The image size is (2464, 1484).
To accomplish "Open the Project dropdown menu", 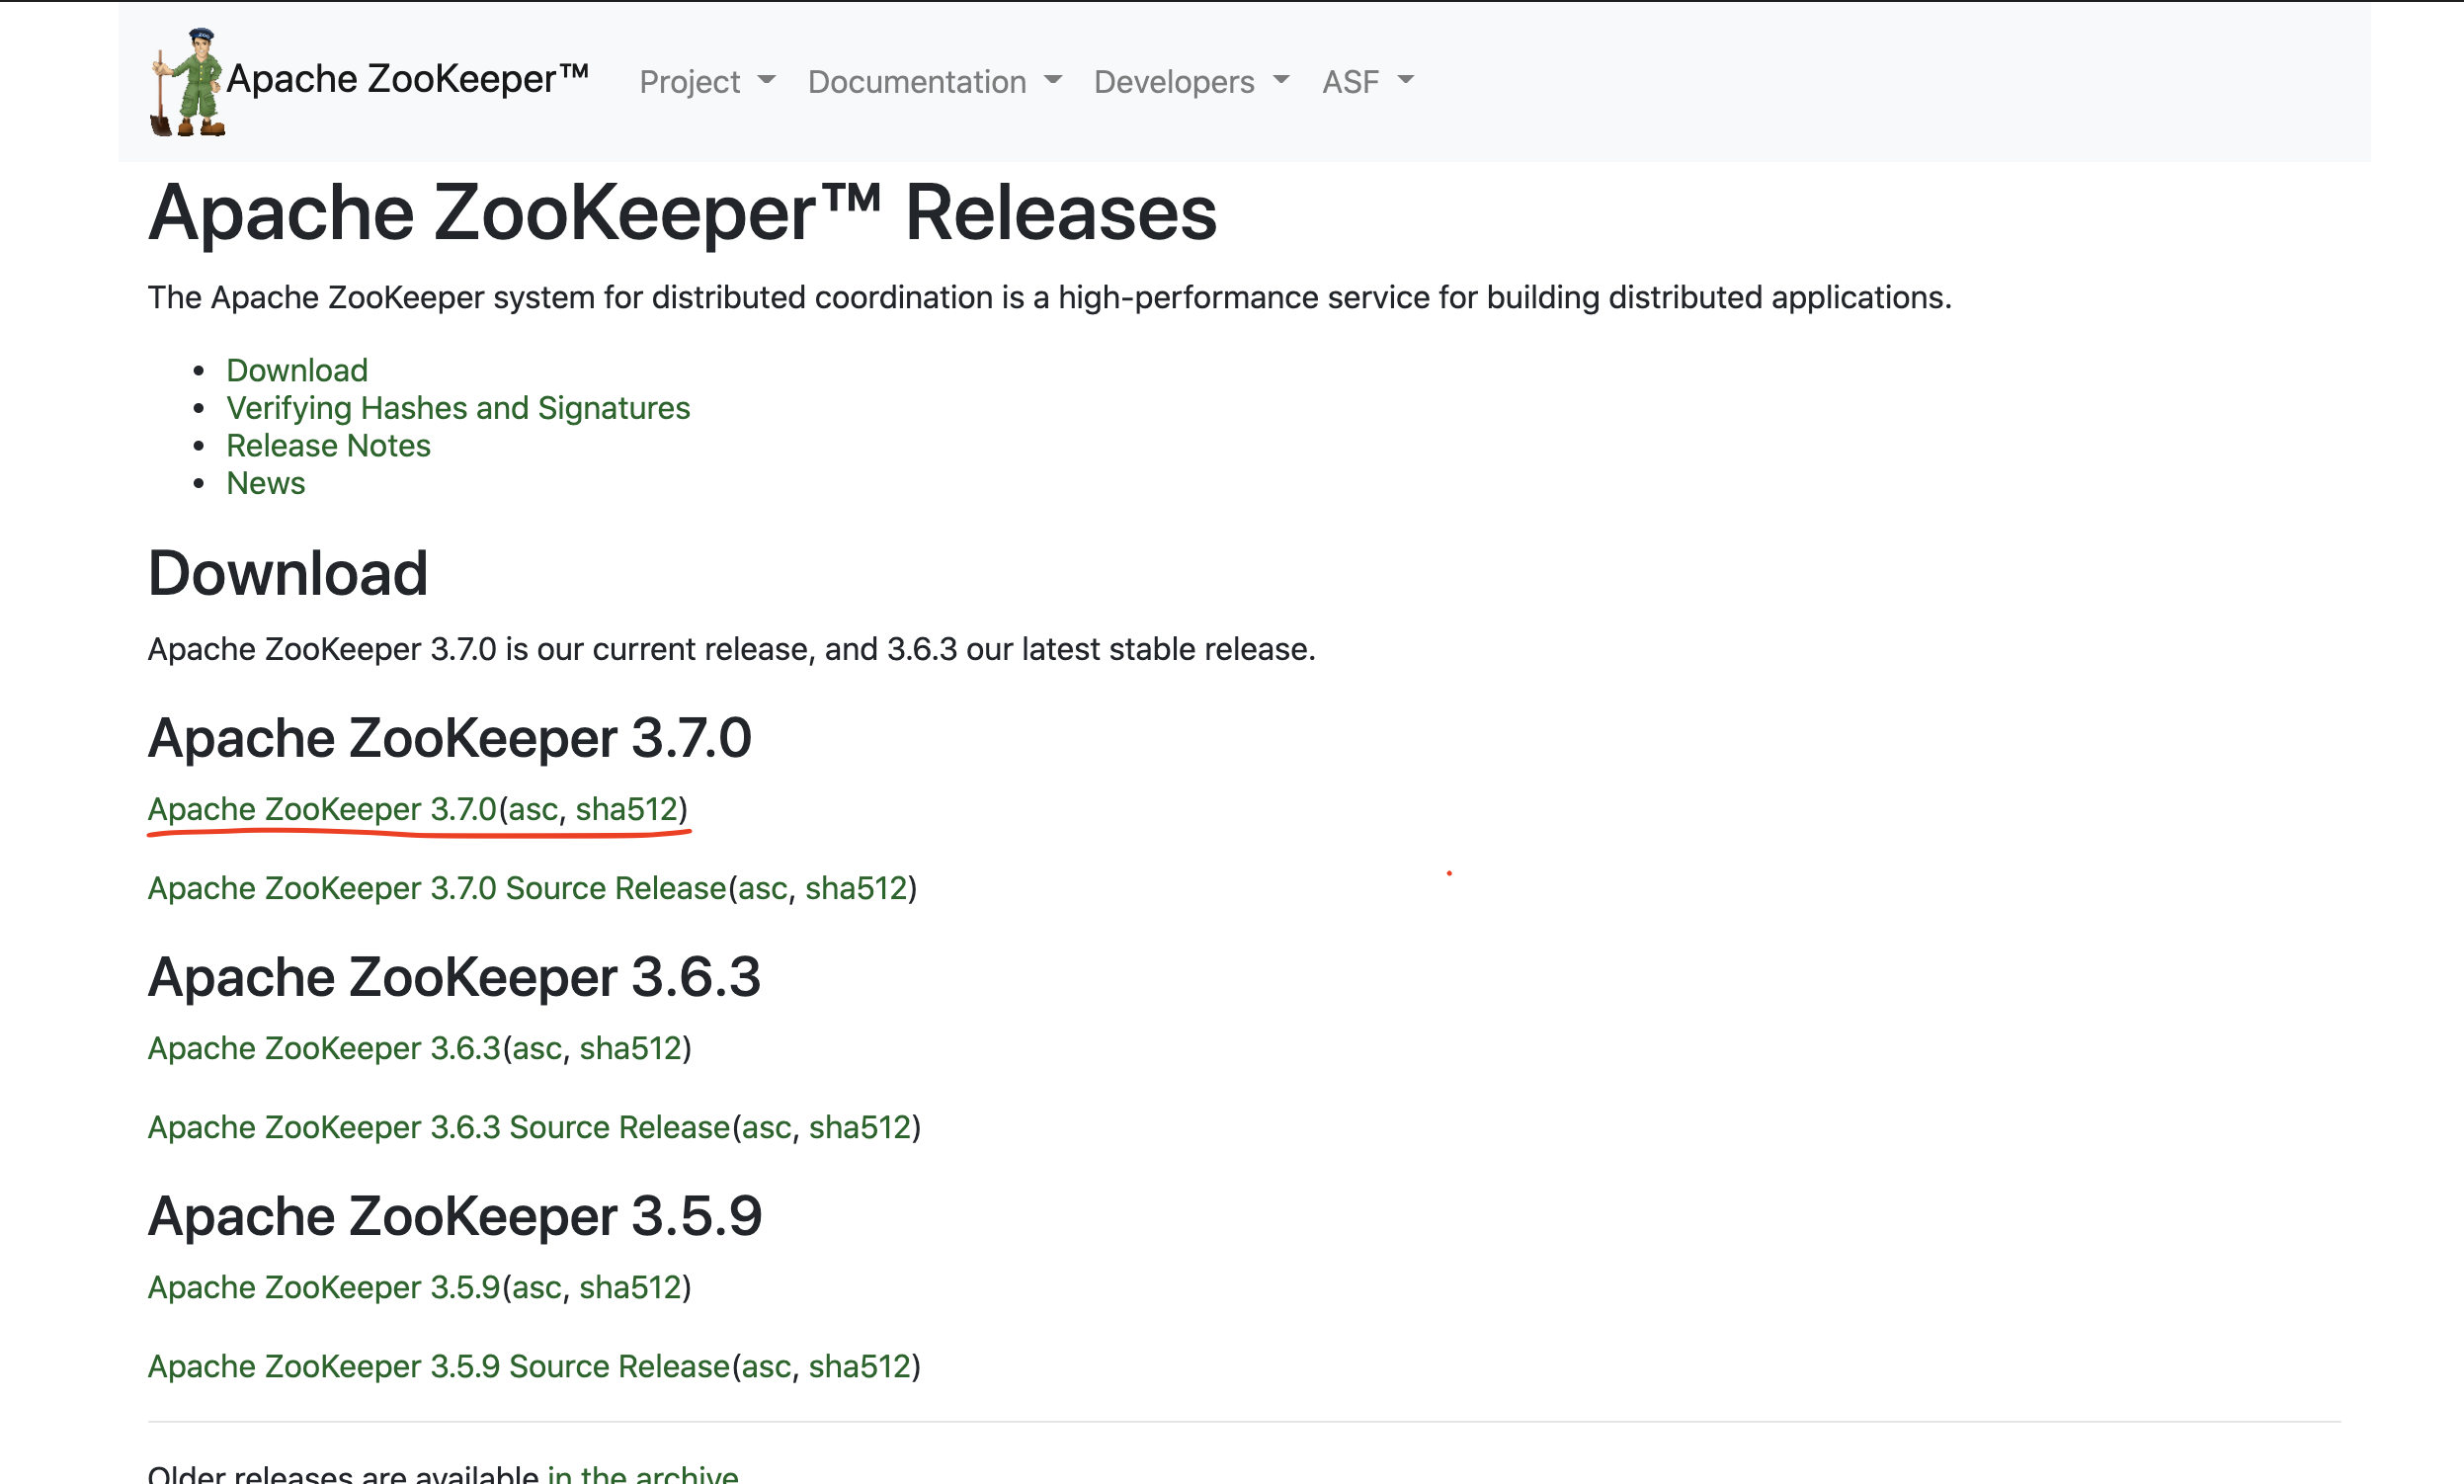I will 706,81.
